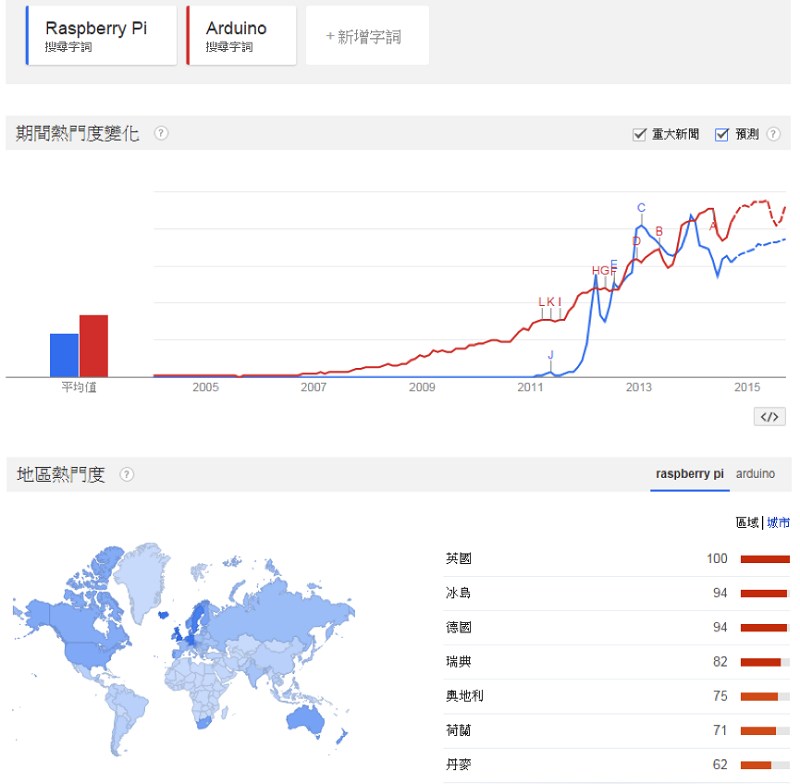Image resolution: width=800 pixels, height=784 pixels.
Task: Click the 城市 link
Action: [x=778, y=522]
